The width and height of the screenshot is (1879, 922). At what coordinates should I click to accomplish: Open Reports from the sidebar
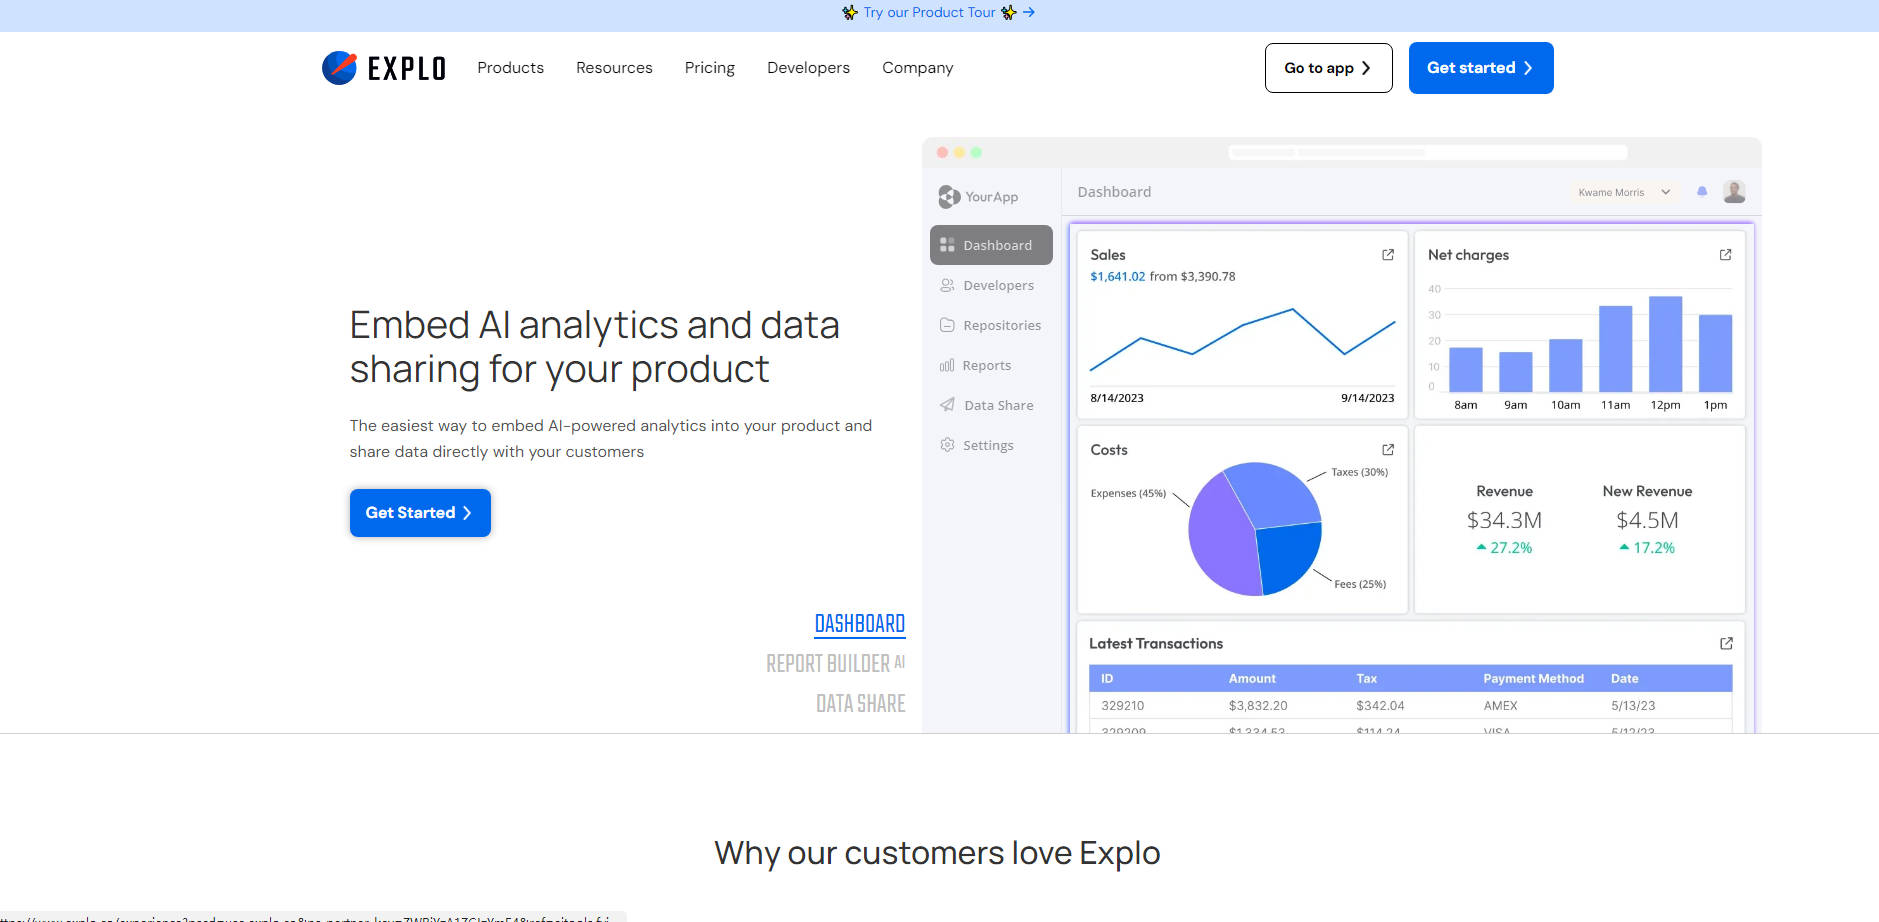986,365
